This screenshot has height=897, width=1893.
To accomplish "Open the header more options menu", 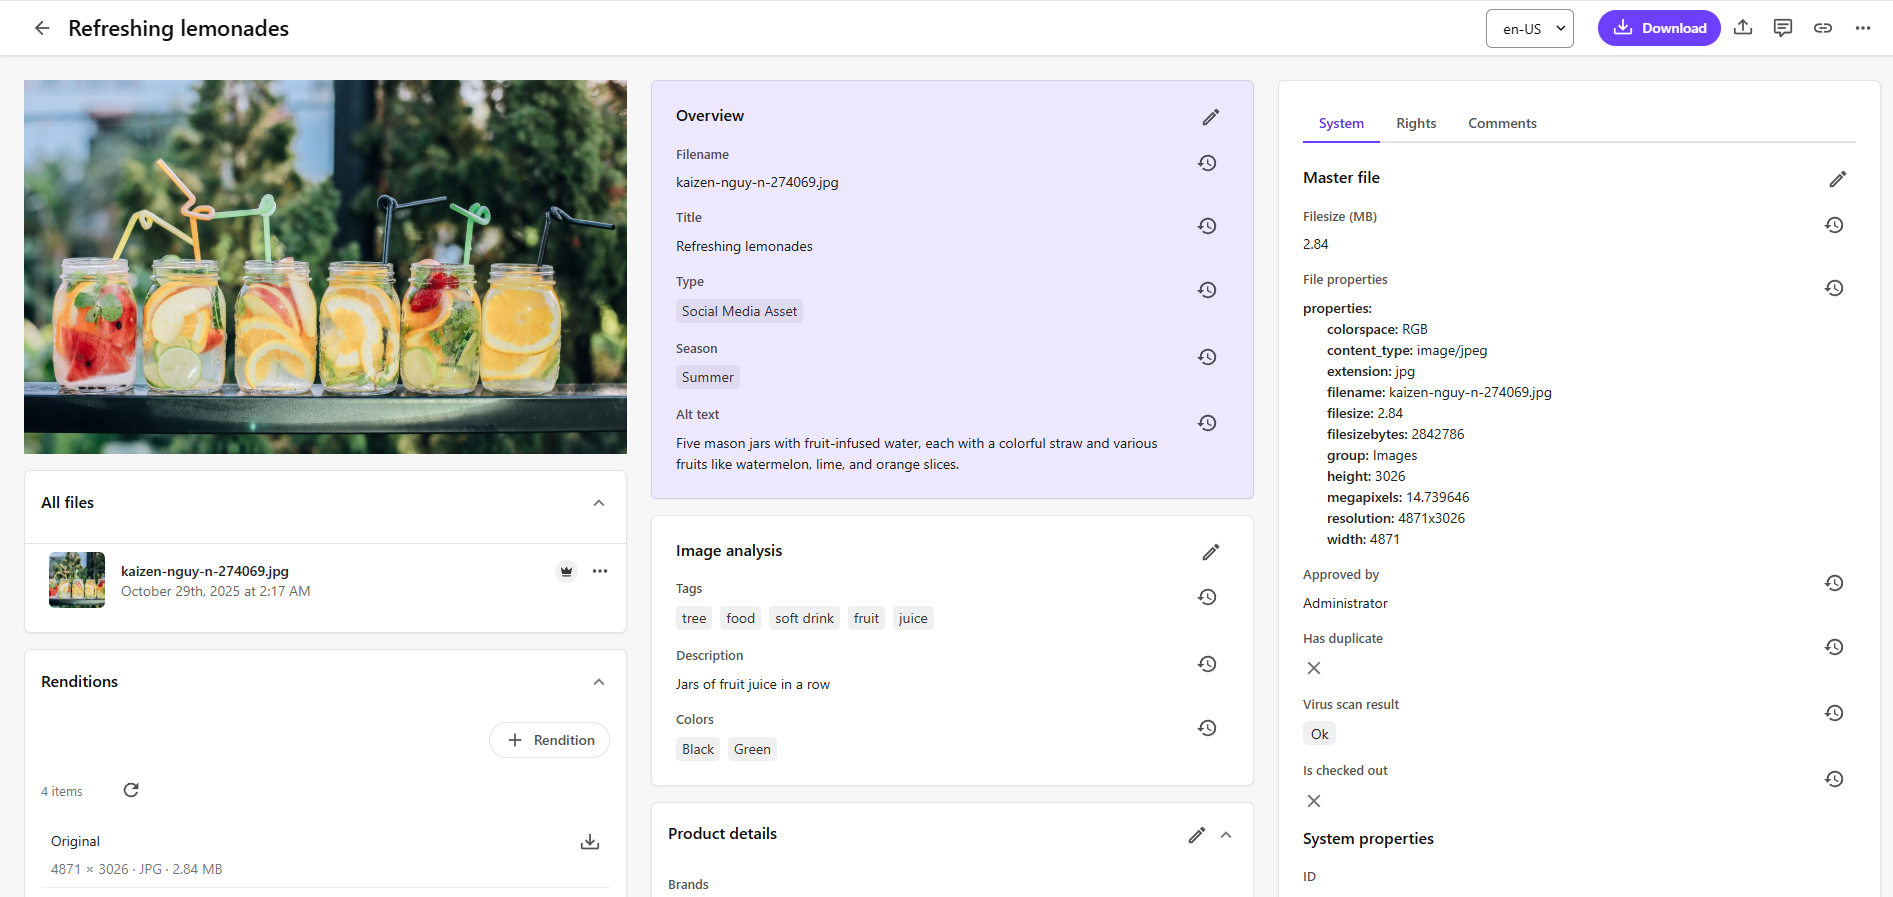I will 1863,28.
